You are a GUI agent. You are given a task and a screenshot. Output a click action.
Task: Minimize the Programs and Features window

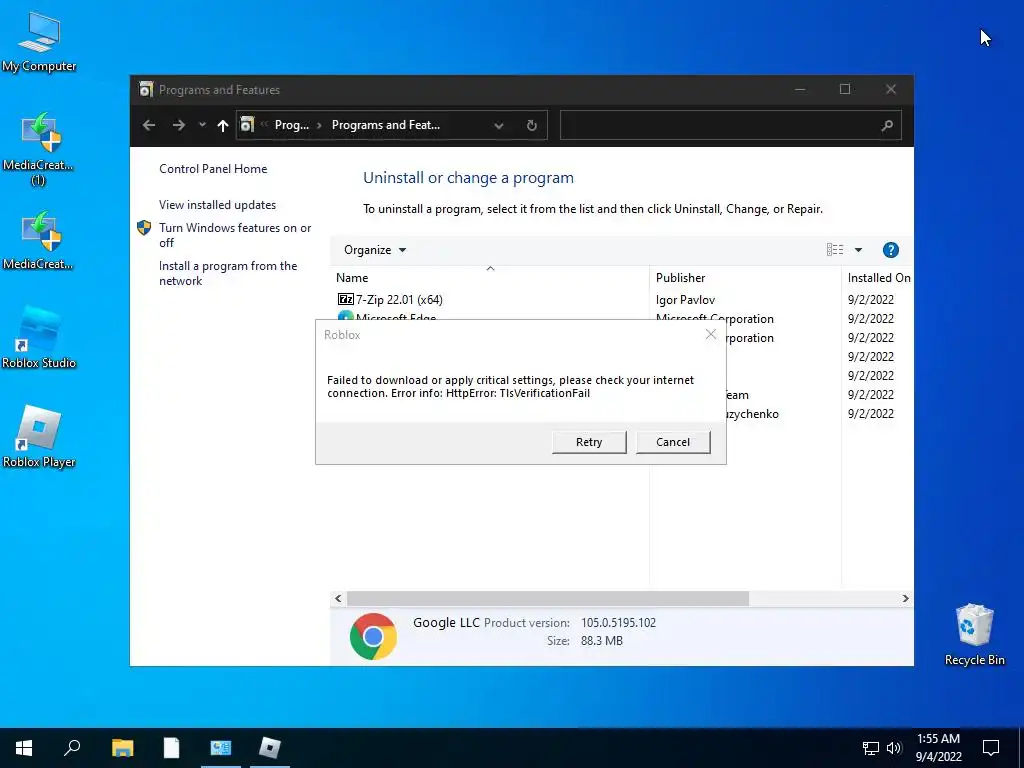pos(800,89)
